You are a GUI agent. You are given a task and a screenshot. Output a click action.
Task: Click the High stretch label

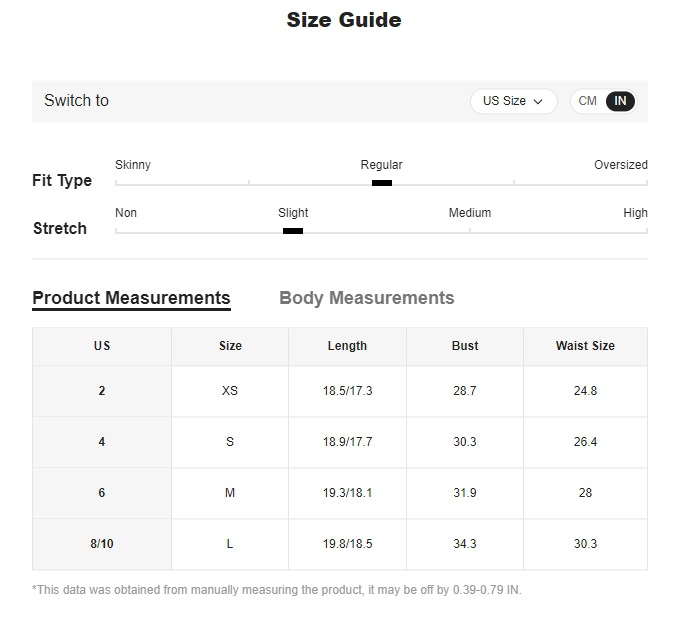(635, 213)
